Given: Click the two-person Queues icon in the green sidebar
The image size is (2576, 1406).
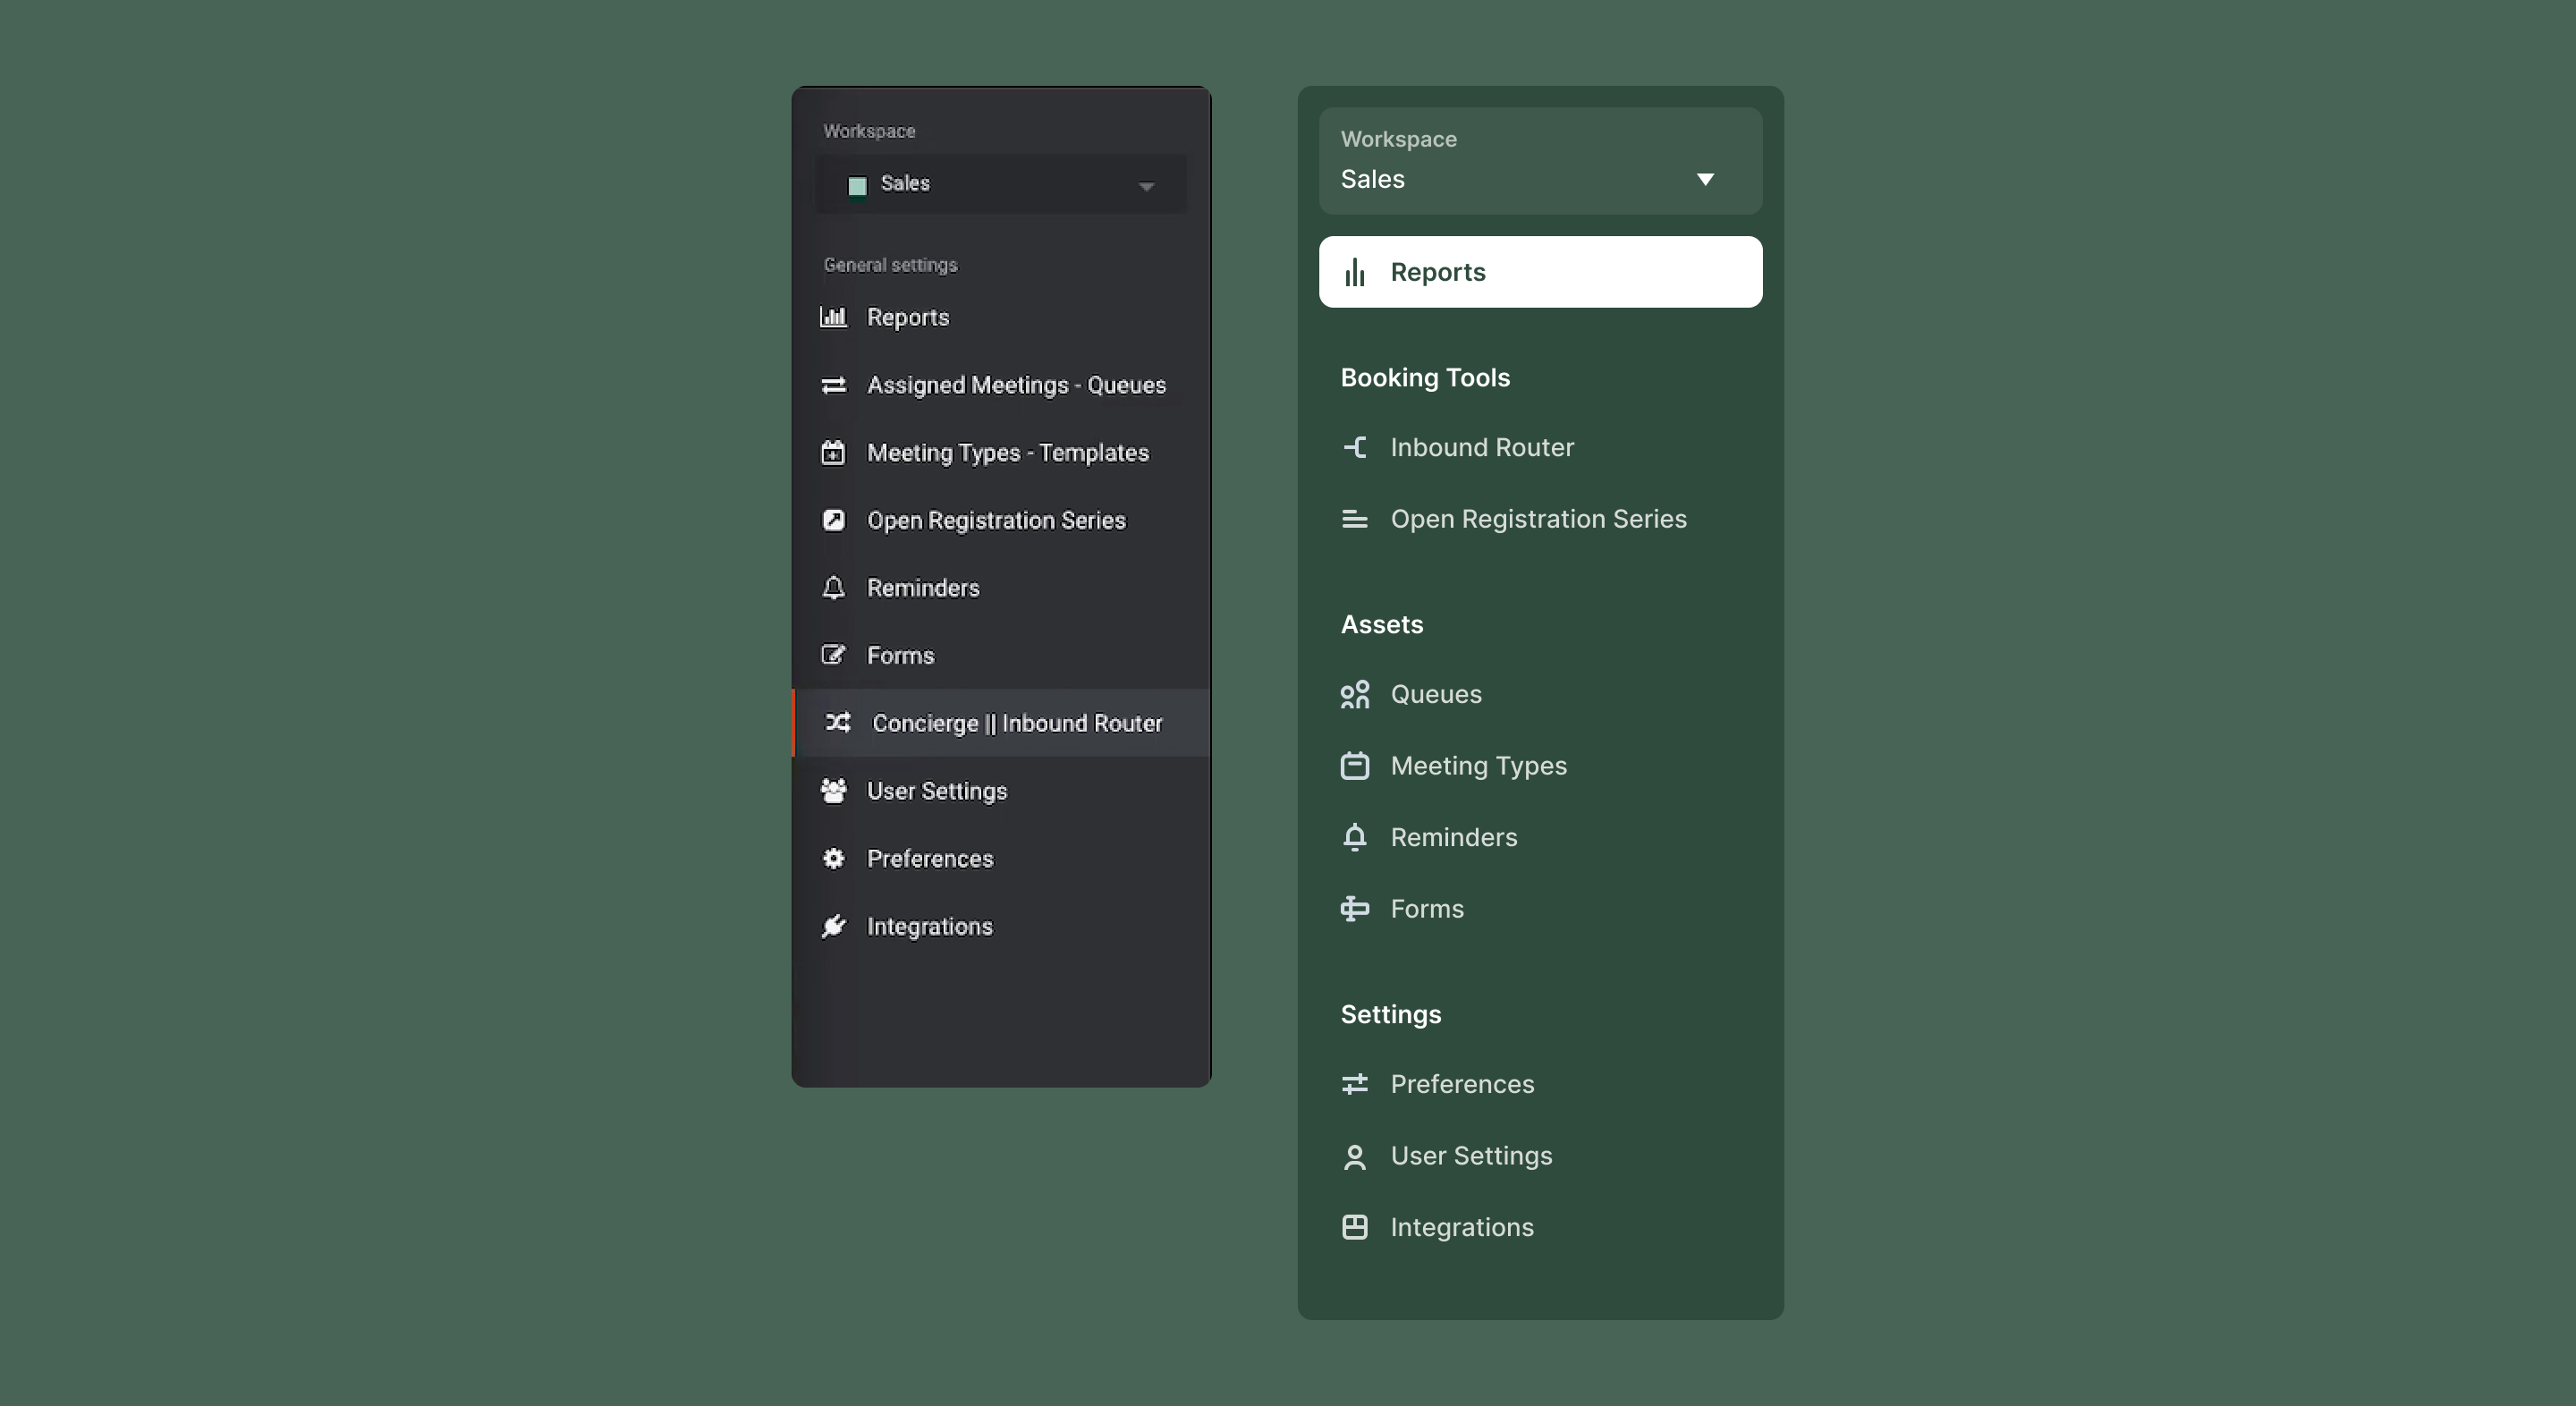Looking at the screenshot, I should [x=1354, y=694].
